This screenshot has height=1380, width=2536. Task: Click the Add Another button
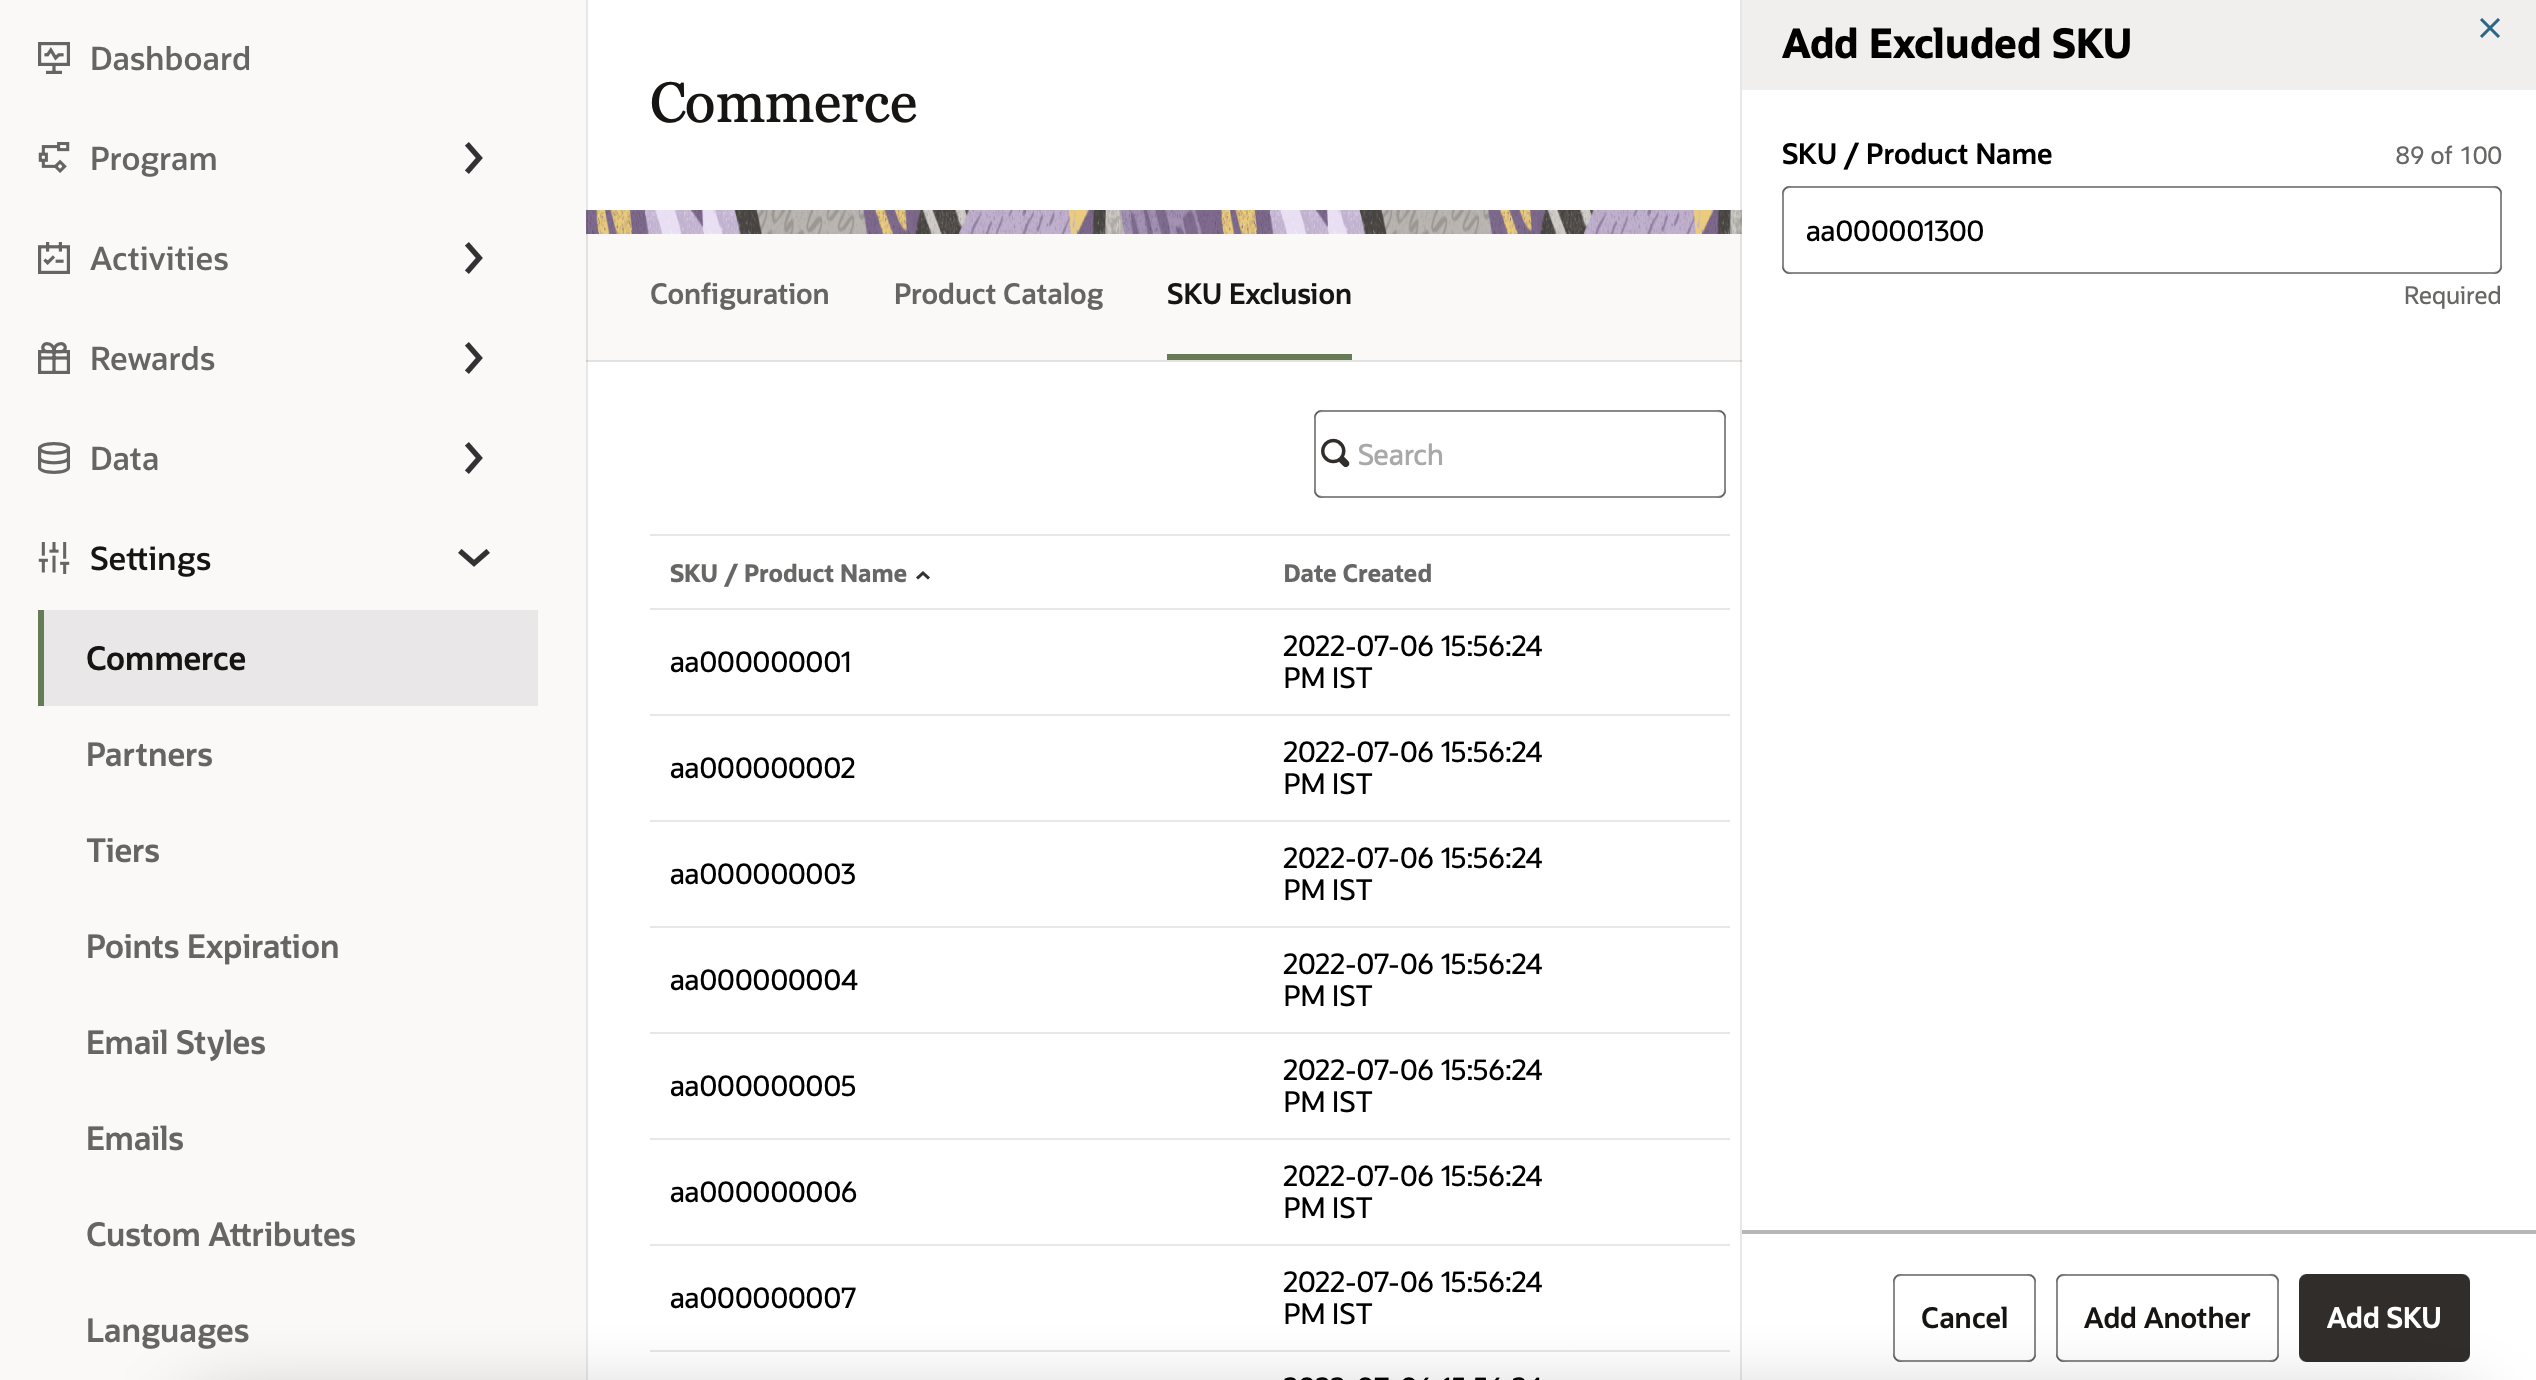2166,1317
